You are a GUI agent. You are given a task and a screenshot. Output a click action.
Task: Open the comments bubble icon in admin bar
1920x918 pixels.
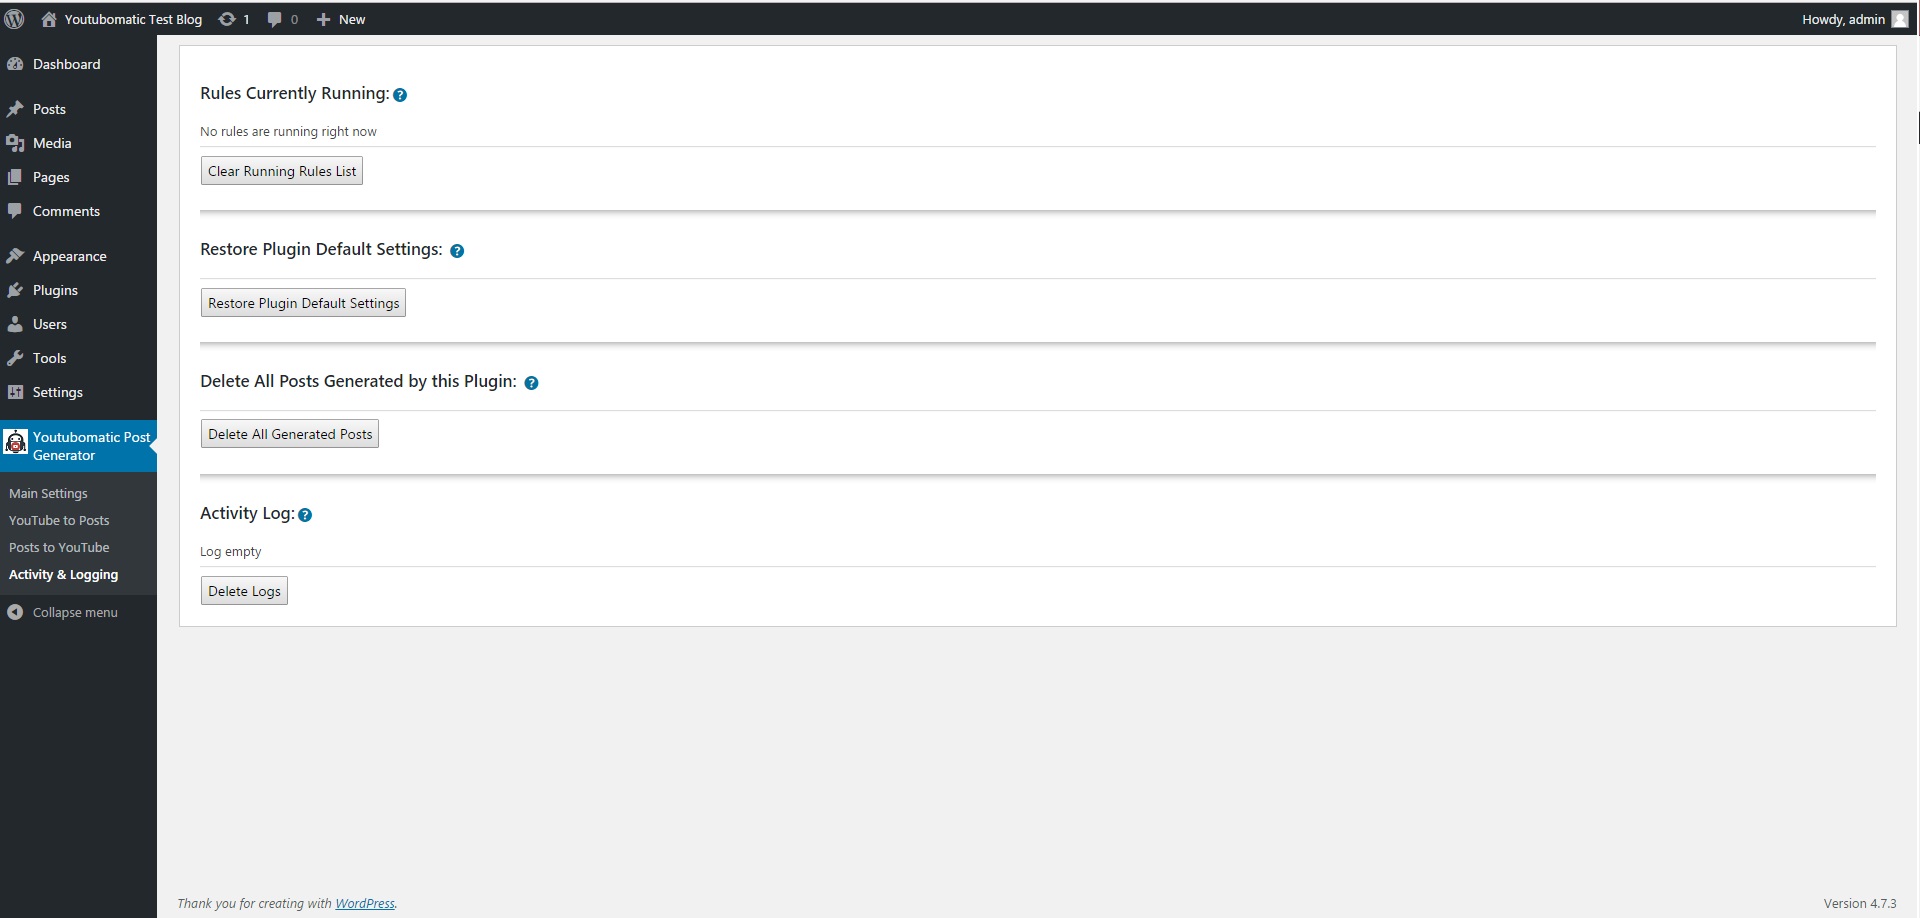click(x=275, y=19)
